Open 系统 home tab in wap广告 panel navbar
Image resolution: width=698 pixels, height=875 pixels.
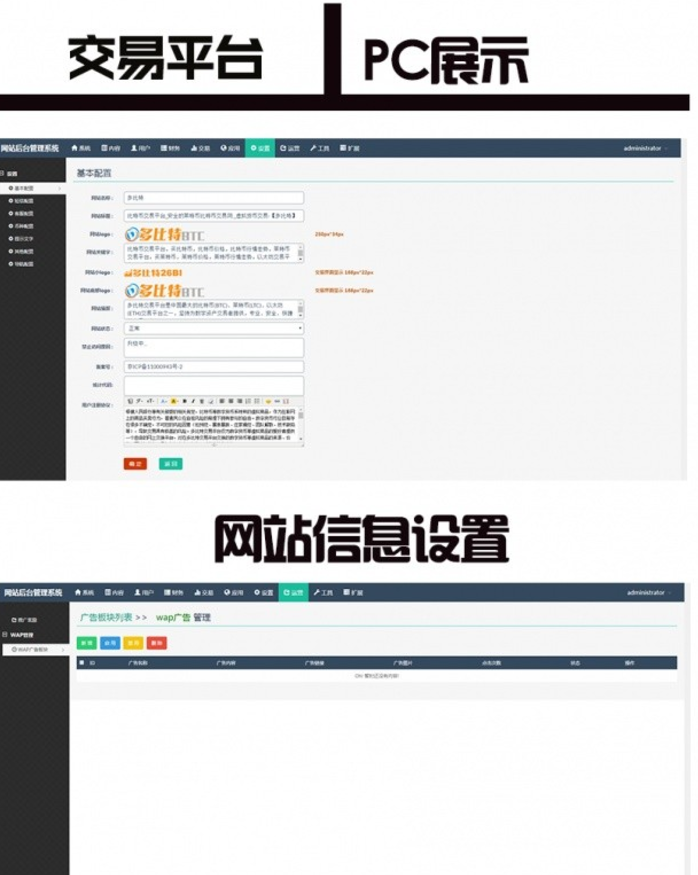85,592
